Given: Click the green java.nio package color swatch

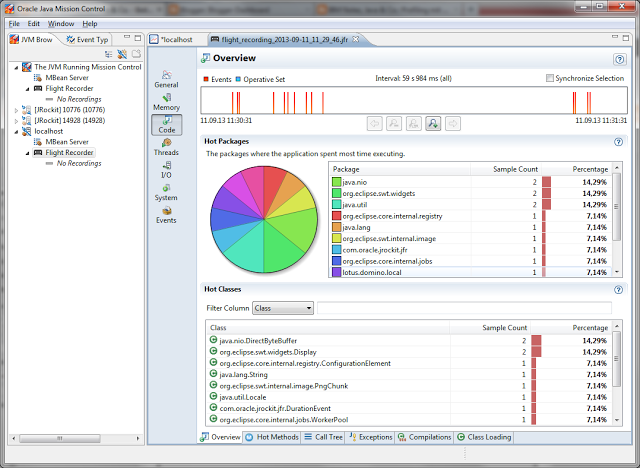Looking at the screenshot, I should point(337,183).
